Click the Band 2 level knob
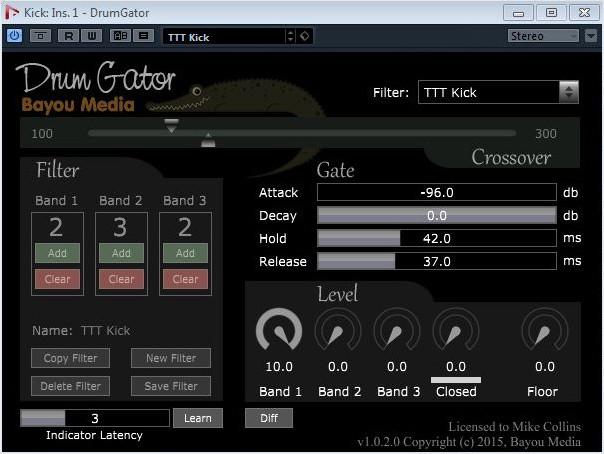 click(x=338, y=331)
